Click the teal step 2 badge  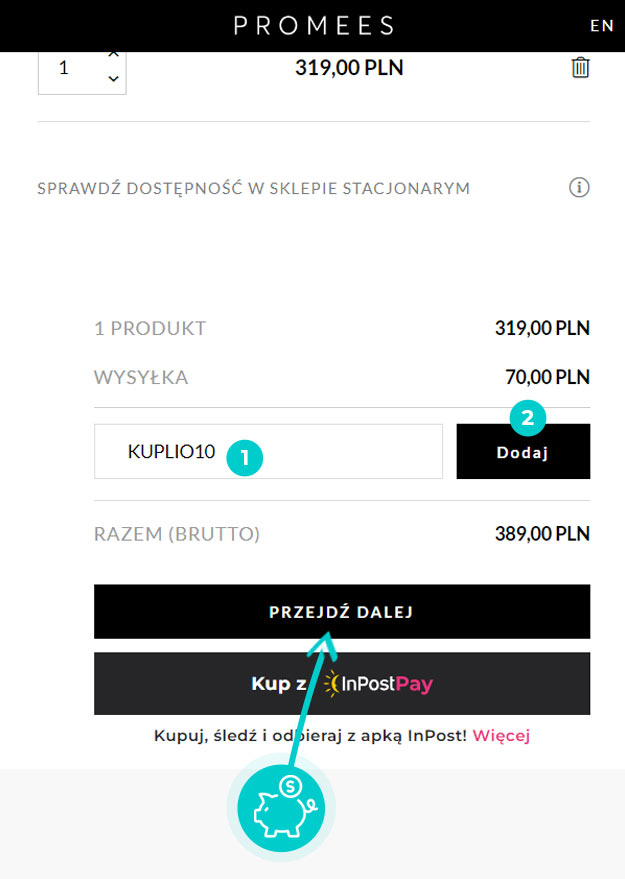pyautogui.click(x=527, y=417)
